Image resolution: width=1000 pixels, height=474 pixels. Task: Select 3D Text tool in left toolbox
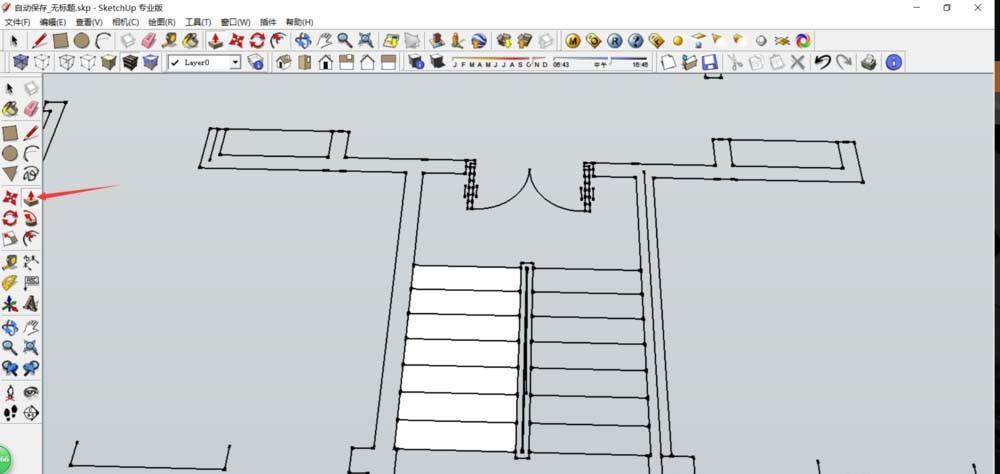(31, 304)
